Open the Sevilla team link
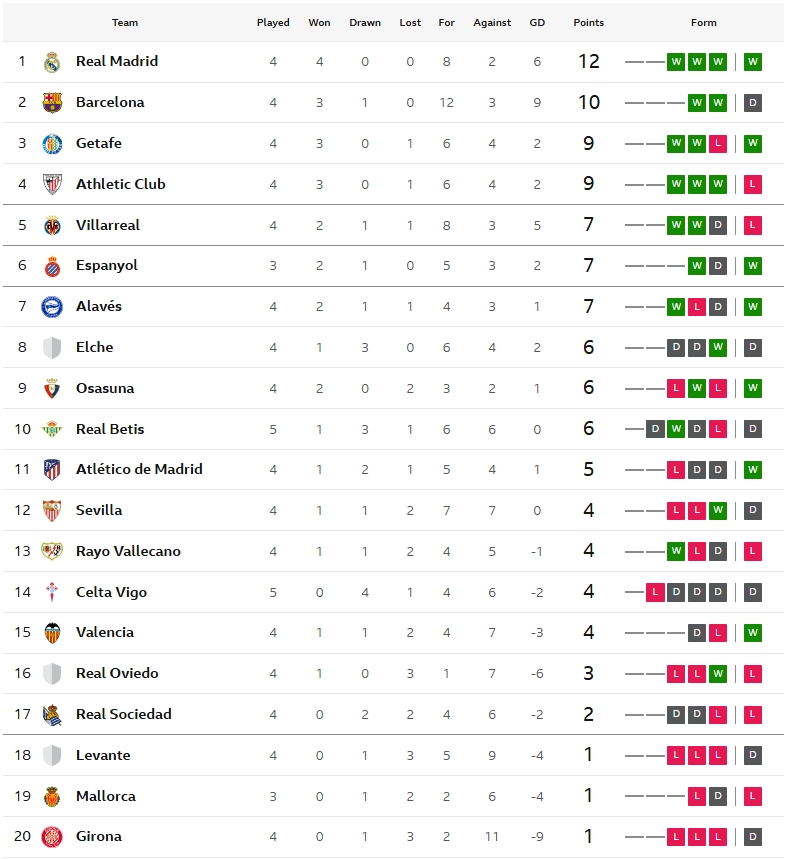785x859 pixels. click(99, 510)
